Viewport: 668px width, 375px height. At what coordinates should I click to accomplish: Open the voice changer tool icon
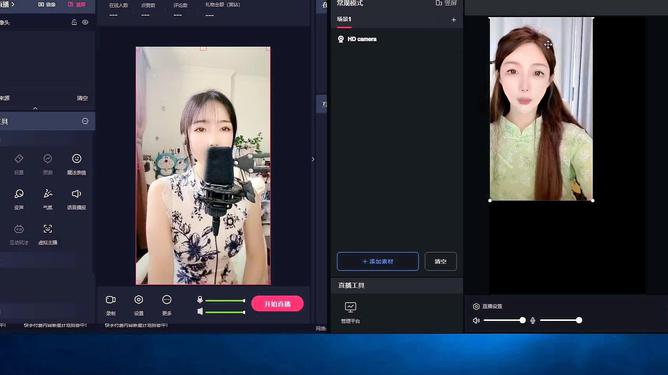tap(19, 194)
